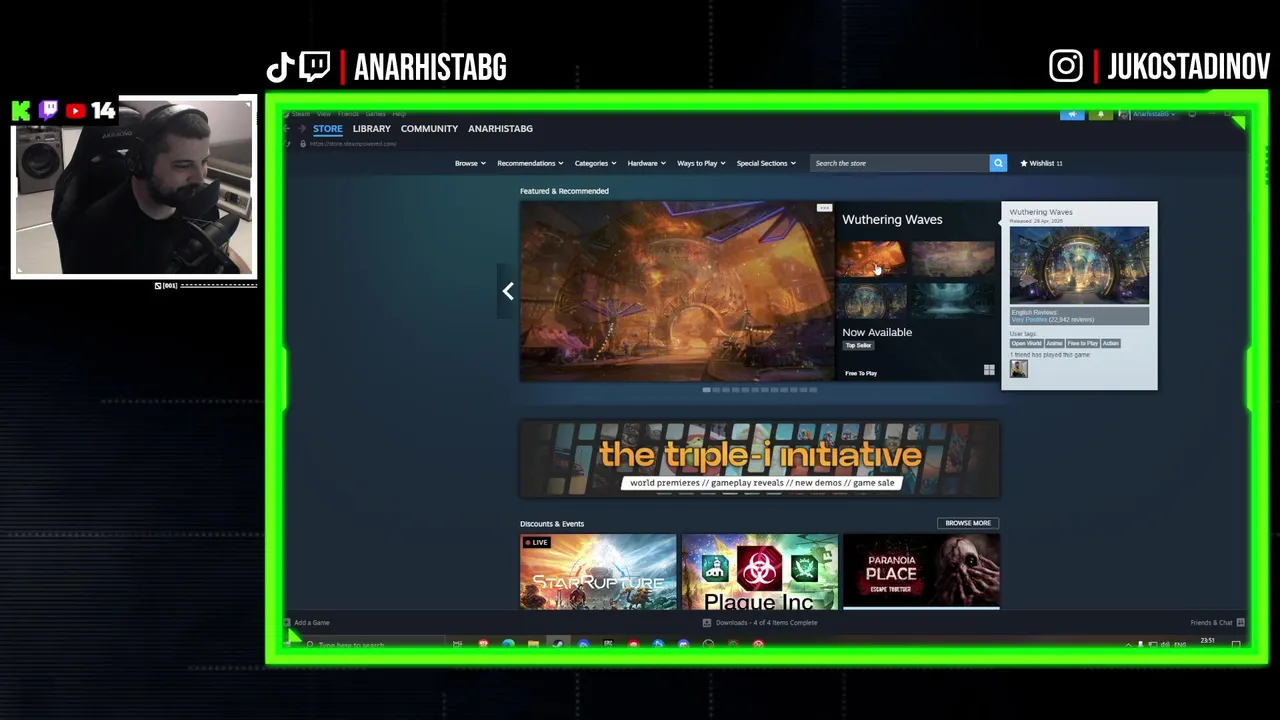Open the Edge browser taskbar icon
The width and height of the screenshot is (1280, 720).
[x=508, y=644]
